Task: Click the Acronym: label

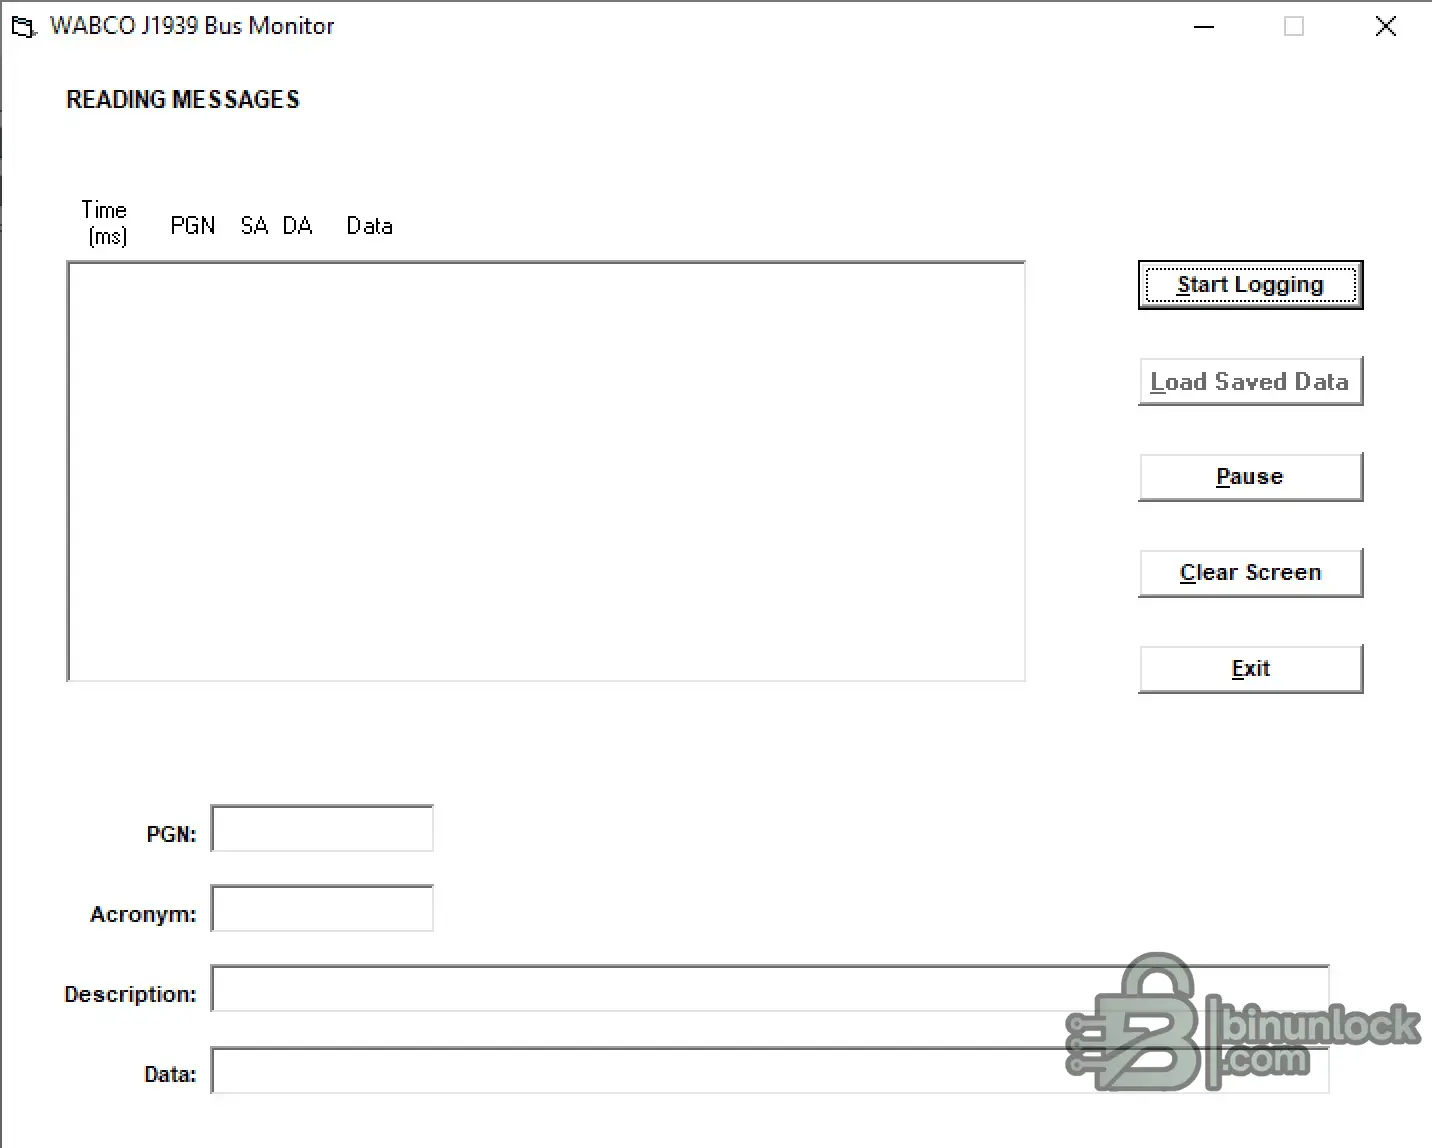Action: click(143, 914)
